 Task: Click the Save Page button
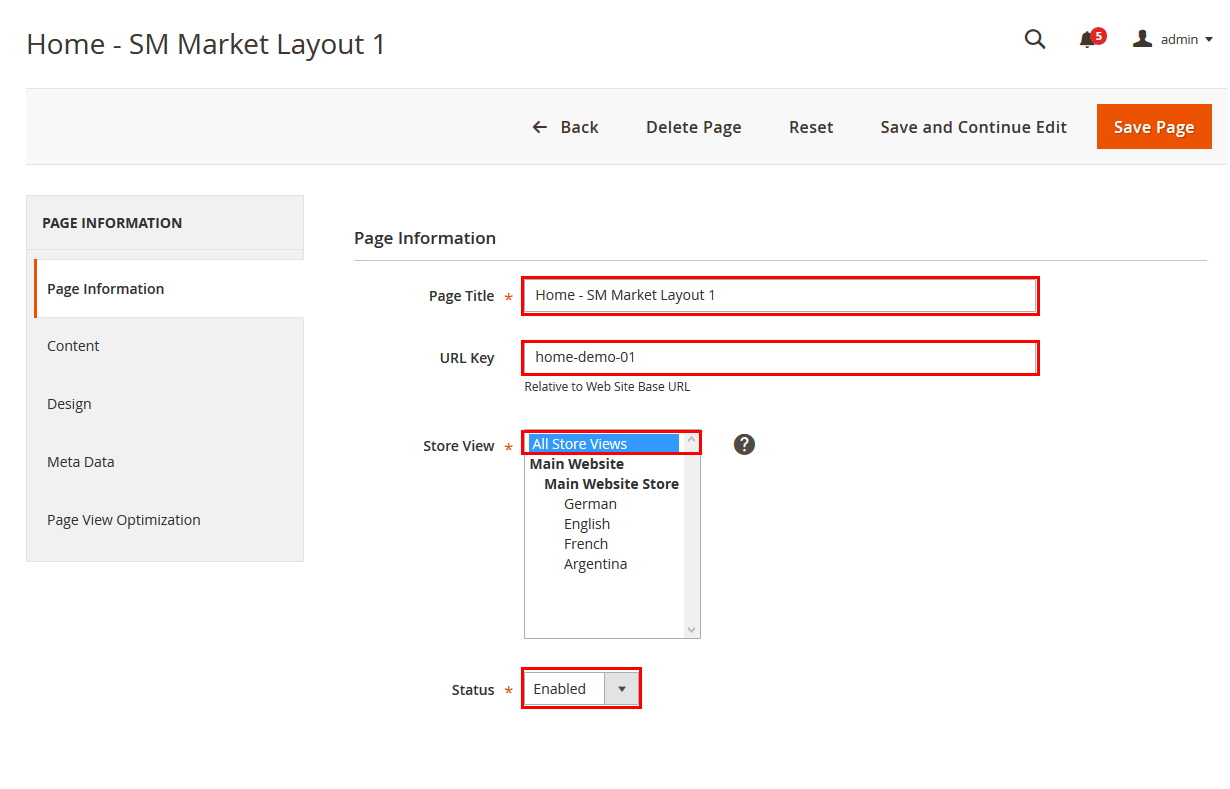click(x=1154, y=127)
